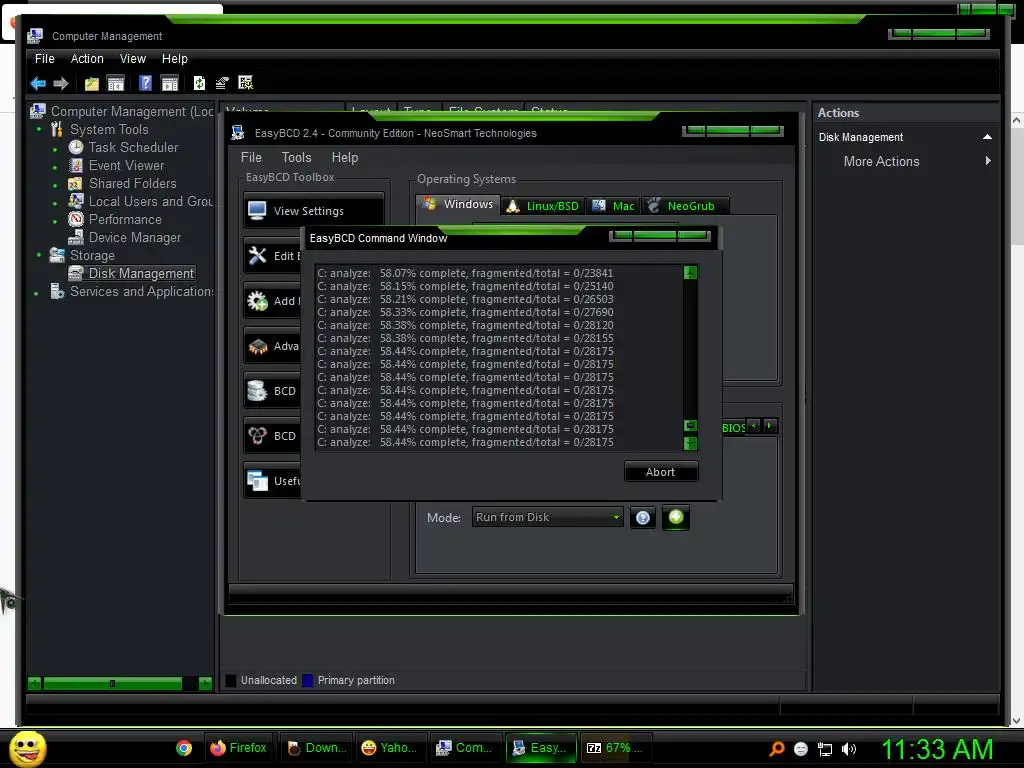Expand the Task Scheduler tree node
Screen dimensions: 1024x768
click(55, 149)
